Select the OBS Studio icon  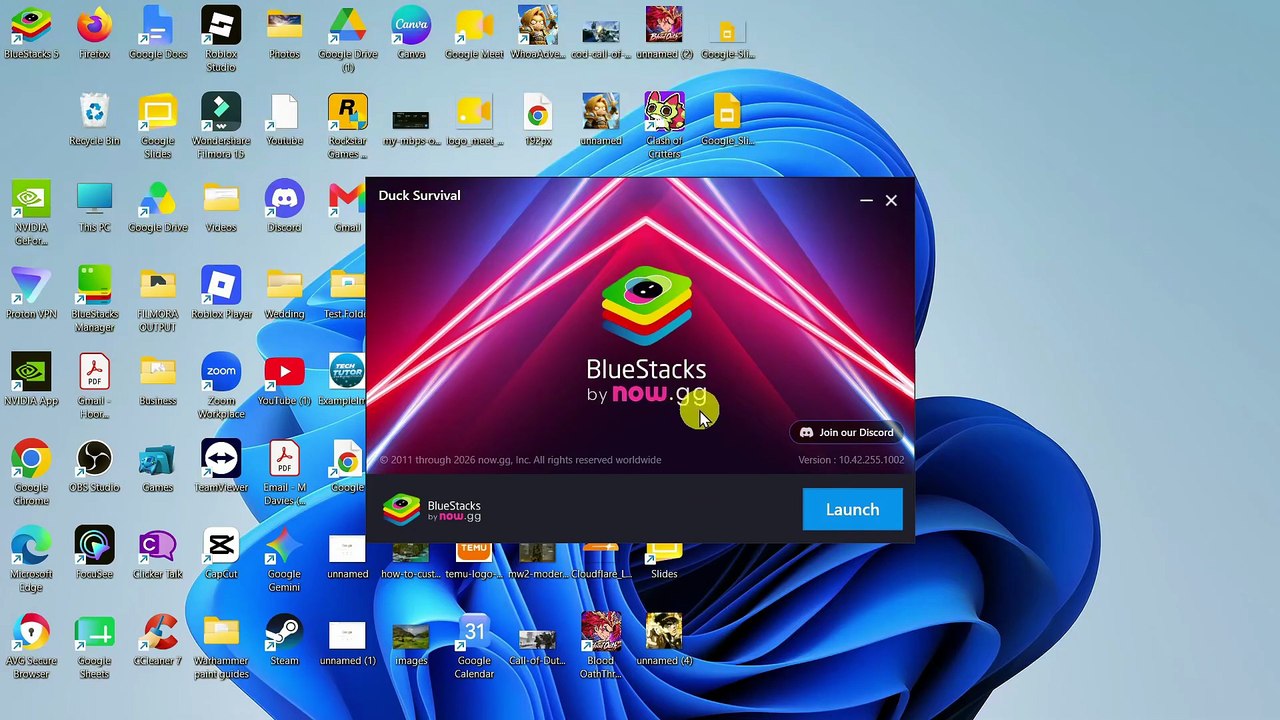tap(94, 467)
